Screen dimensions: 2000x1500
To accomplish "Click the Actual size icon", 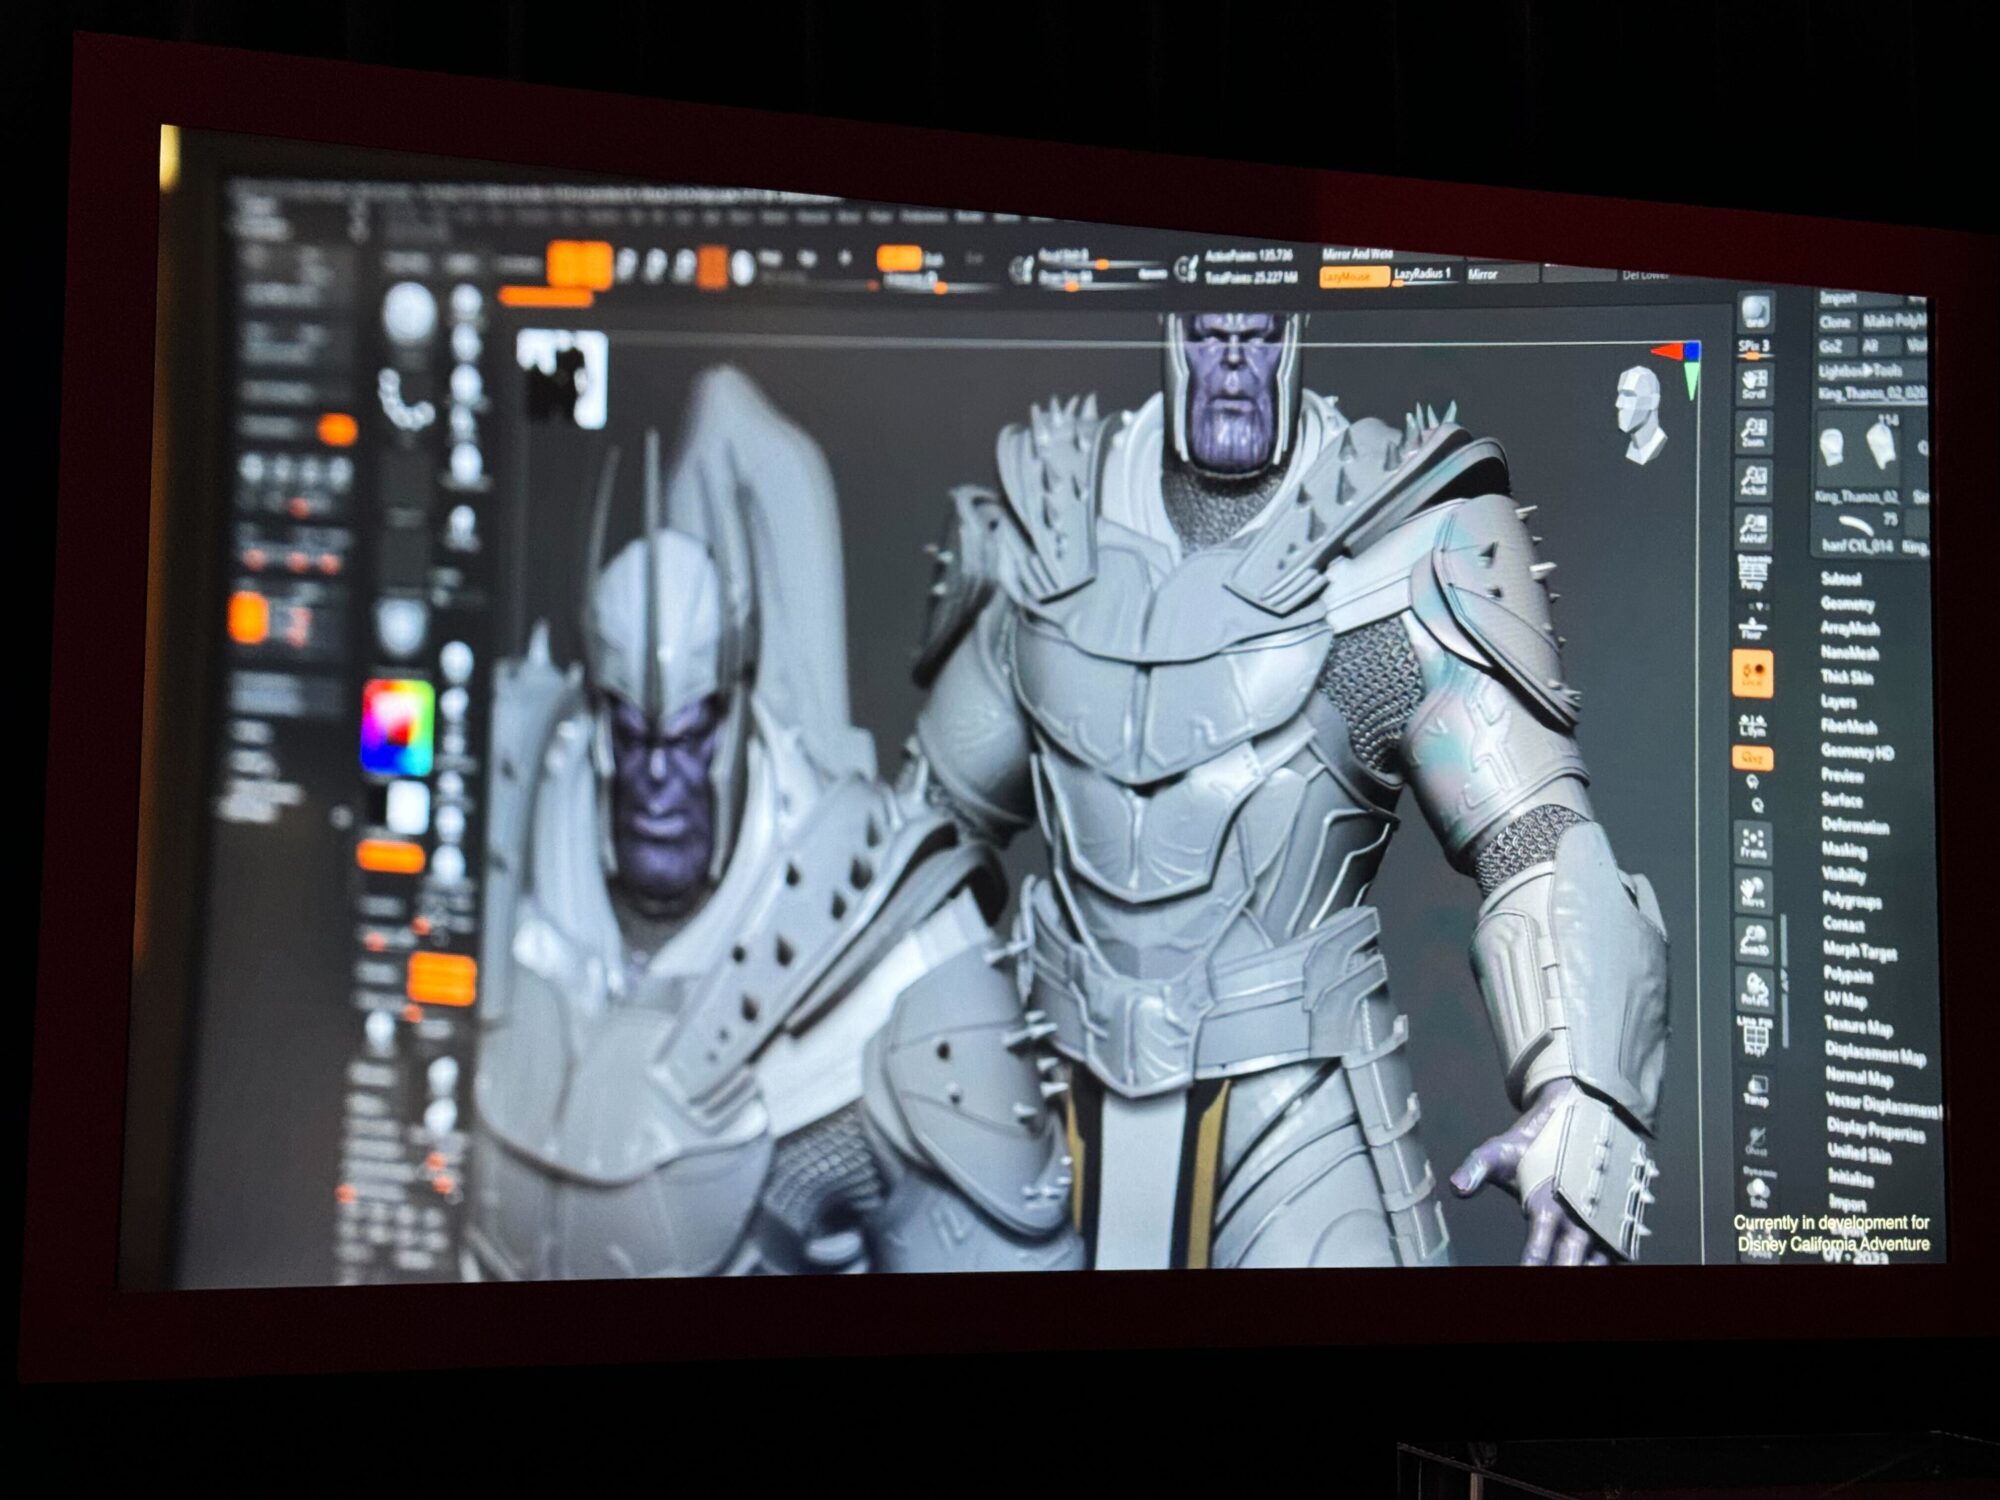I will (x=1754, y=481).
